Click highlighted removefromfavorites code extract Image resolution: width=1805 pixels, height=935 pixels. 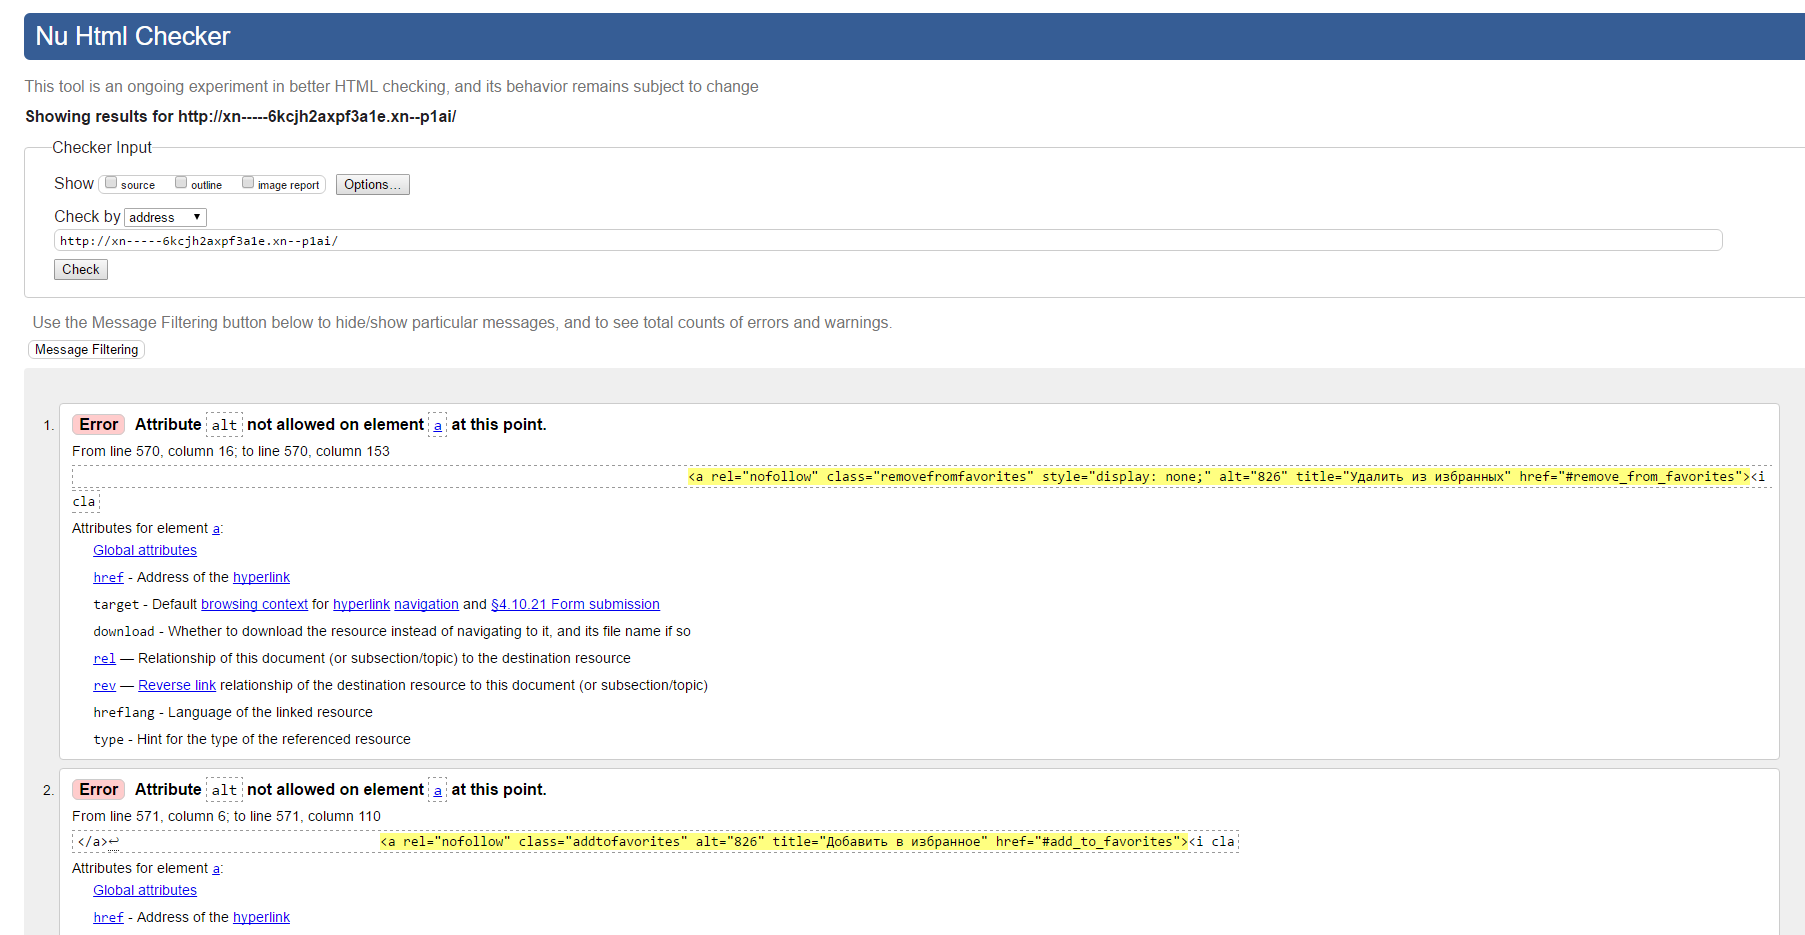coord(1218,477)
